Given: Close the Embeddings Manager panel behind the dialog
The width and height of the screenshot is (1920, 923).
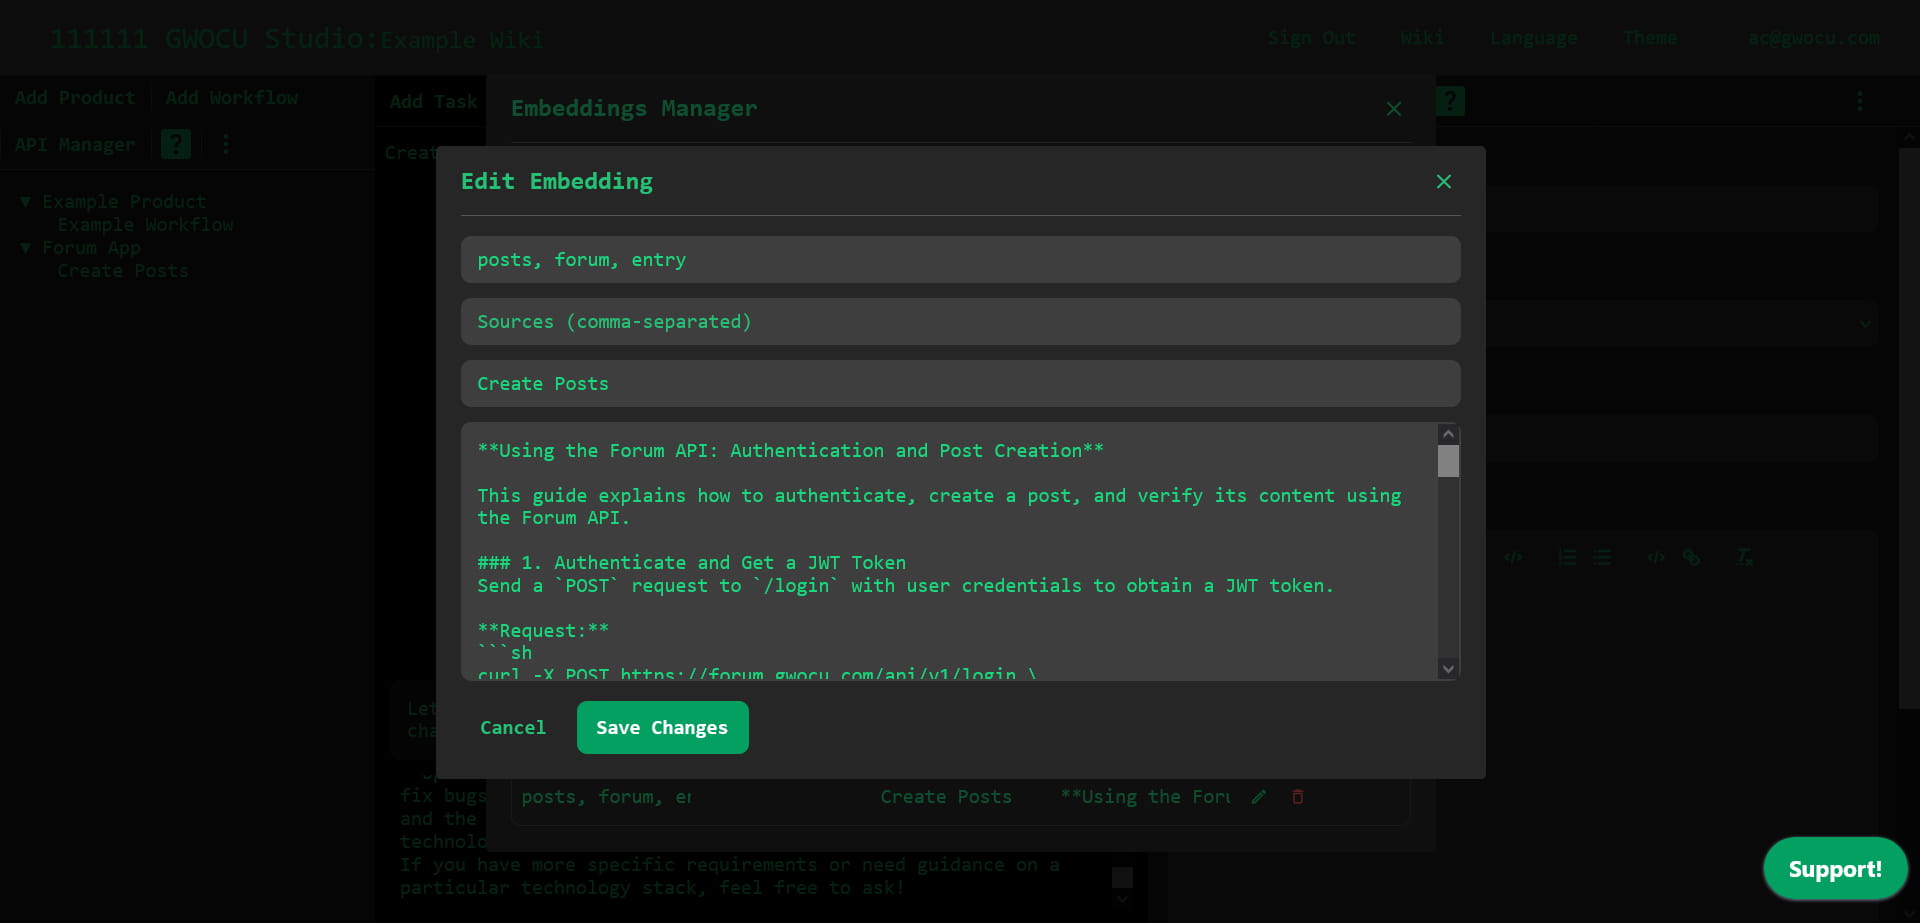Looking at the screenshot, I should point(1393,109).
